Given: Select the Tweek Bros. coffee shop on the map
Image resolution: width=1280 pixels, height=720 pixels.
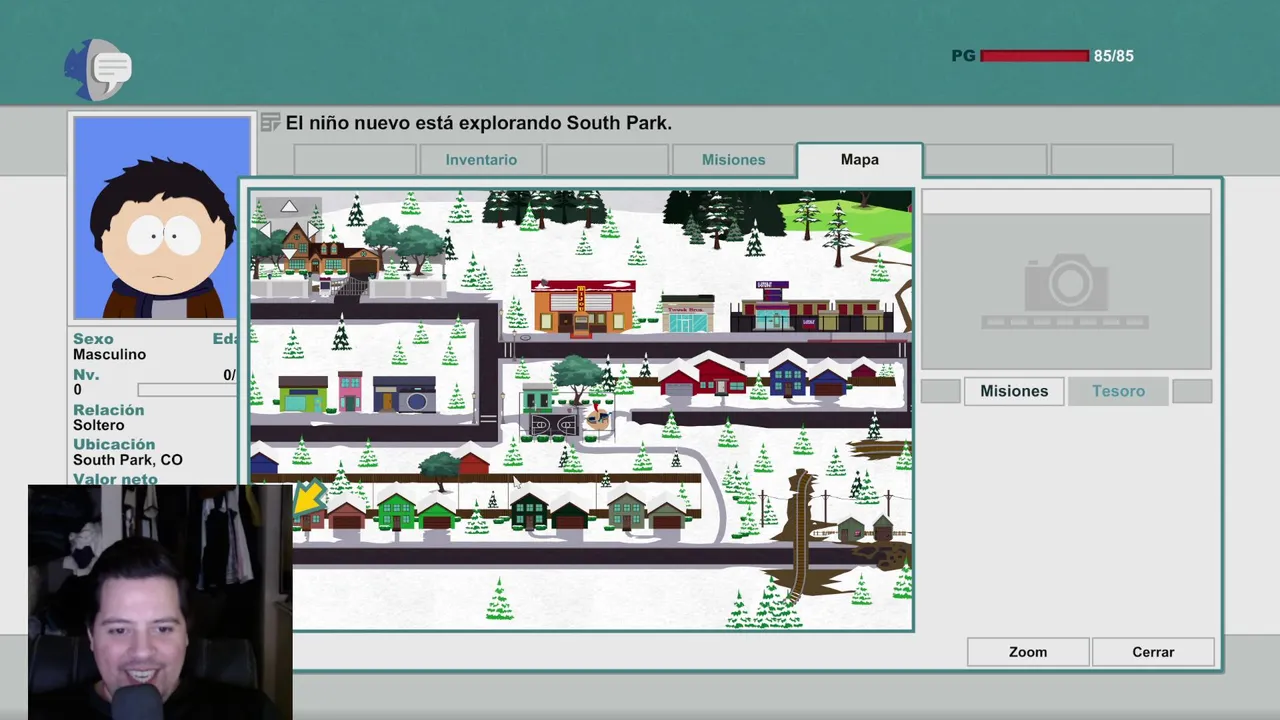Looking at the screenshot, I should point(688,313).
